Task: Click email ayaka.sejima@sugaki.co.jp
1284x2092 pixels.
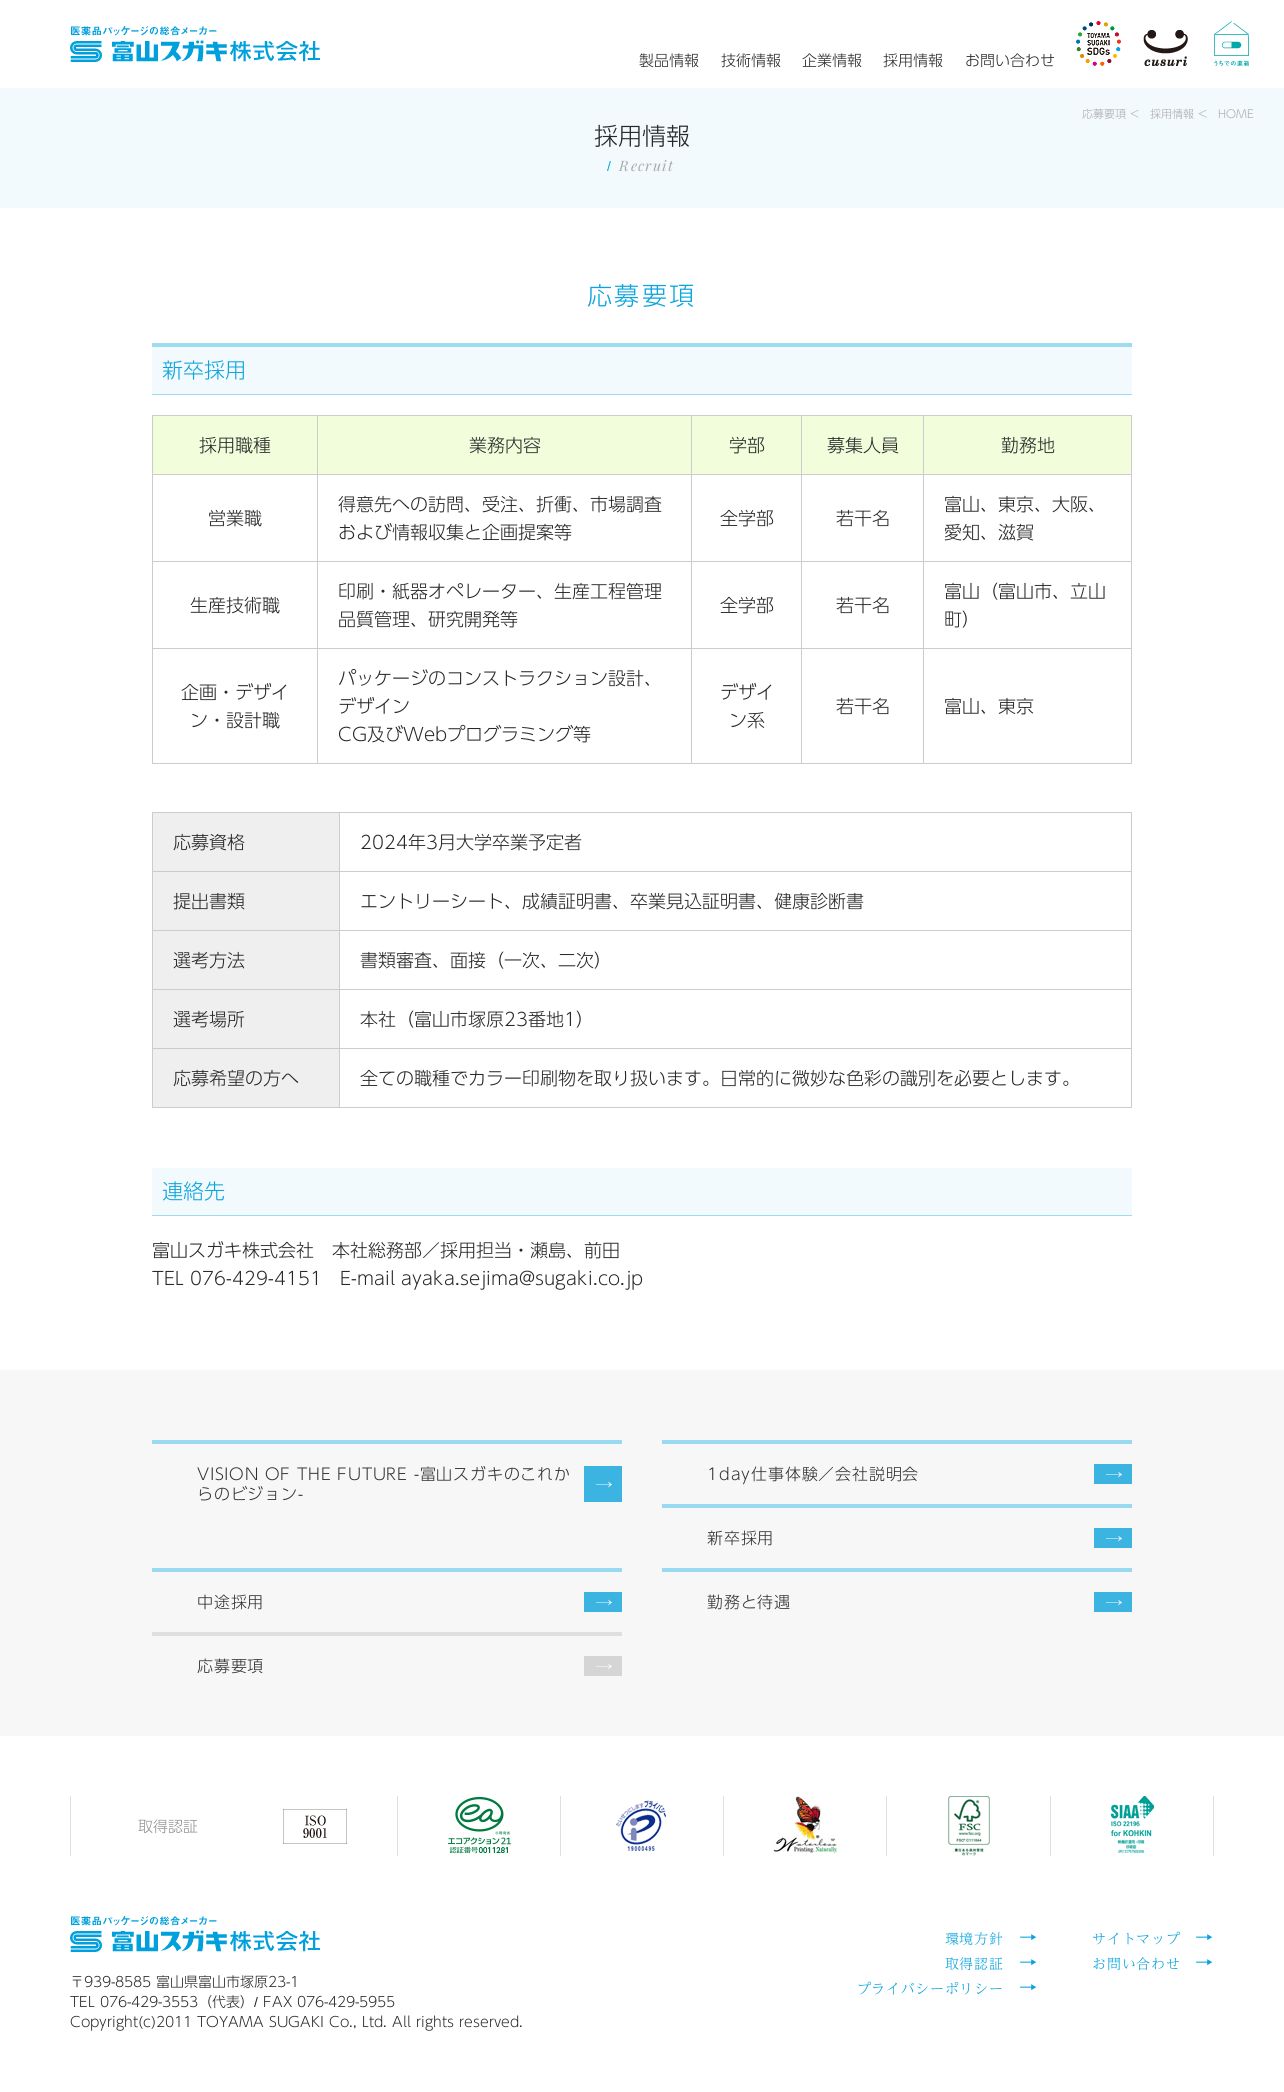Action: 522,1278
